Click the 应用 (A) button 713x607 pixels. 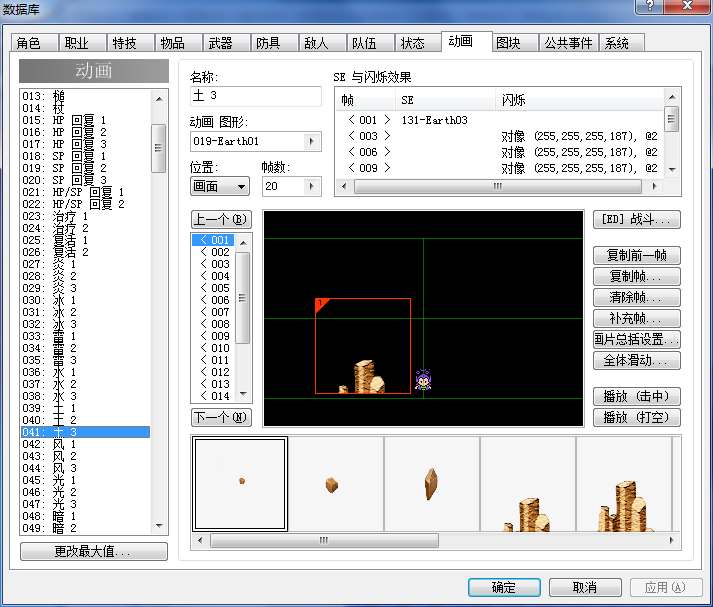tap(666, 587)
